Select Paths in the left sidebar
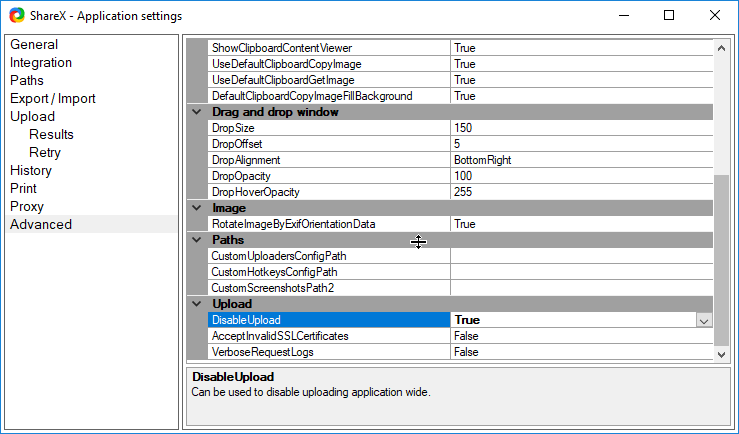Screen dimensions: 739x434 [27, 80]
